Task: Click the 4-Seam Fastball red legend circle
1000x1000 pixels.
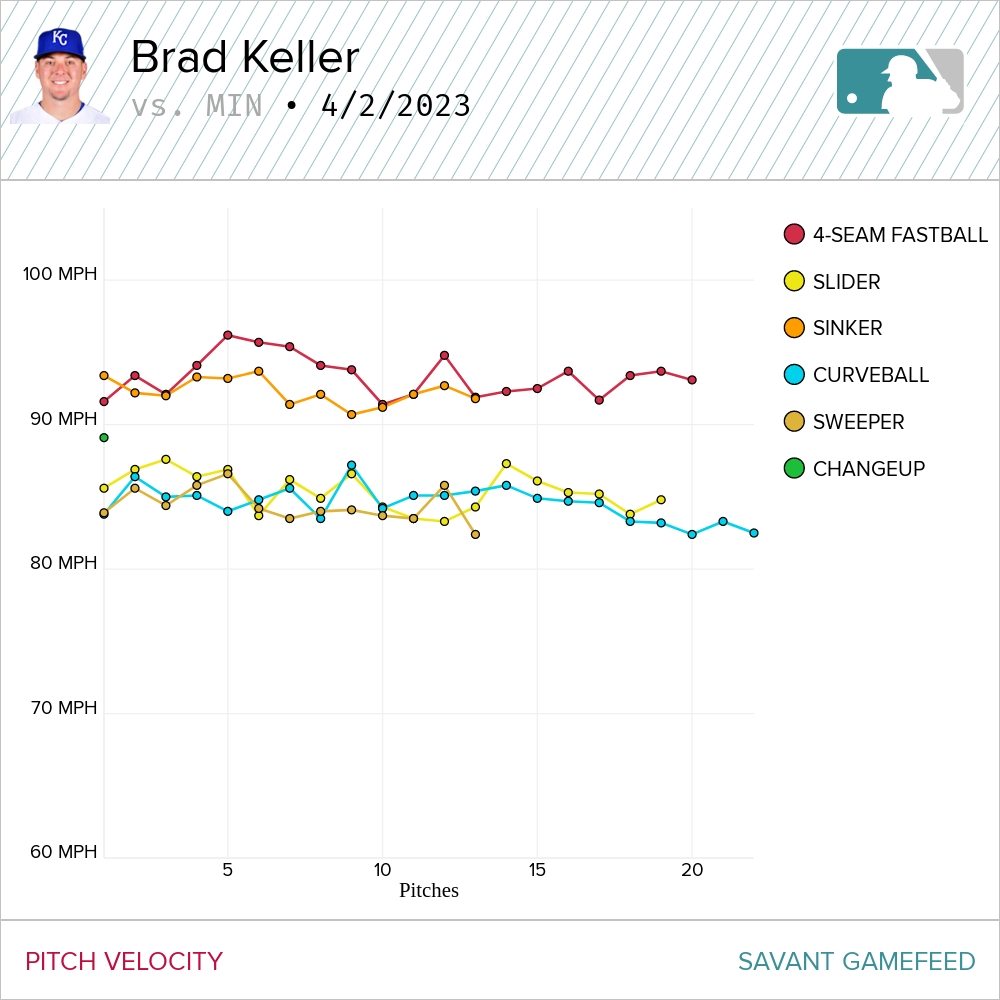Action: tap(794, 235)
